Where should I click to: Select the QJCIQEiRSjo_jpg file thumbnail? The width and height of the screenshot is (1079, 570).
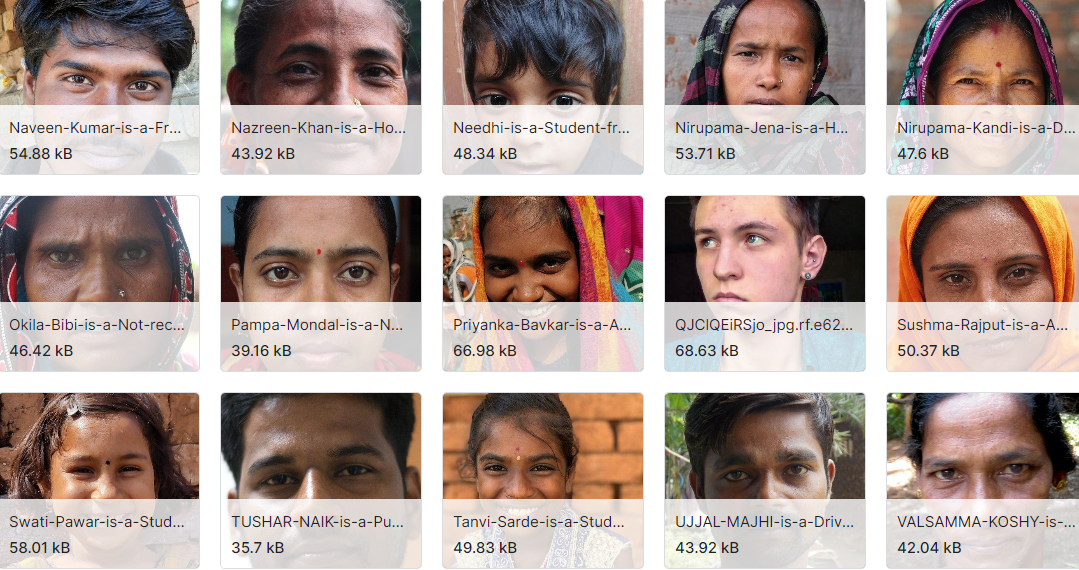tap(765, 284)
